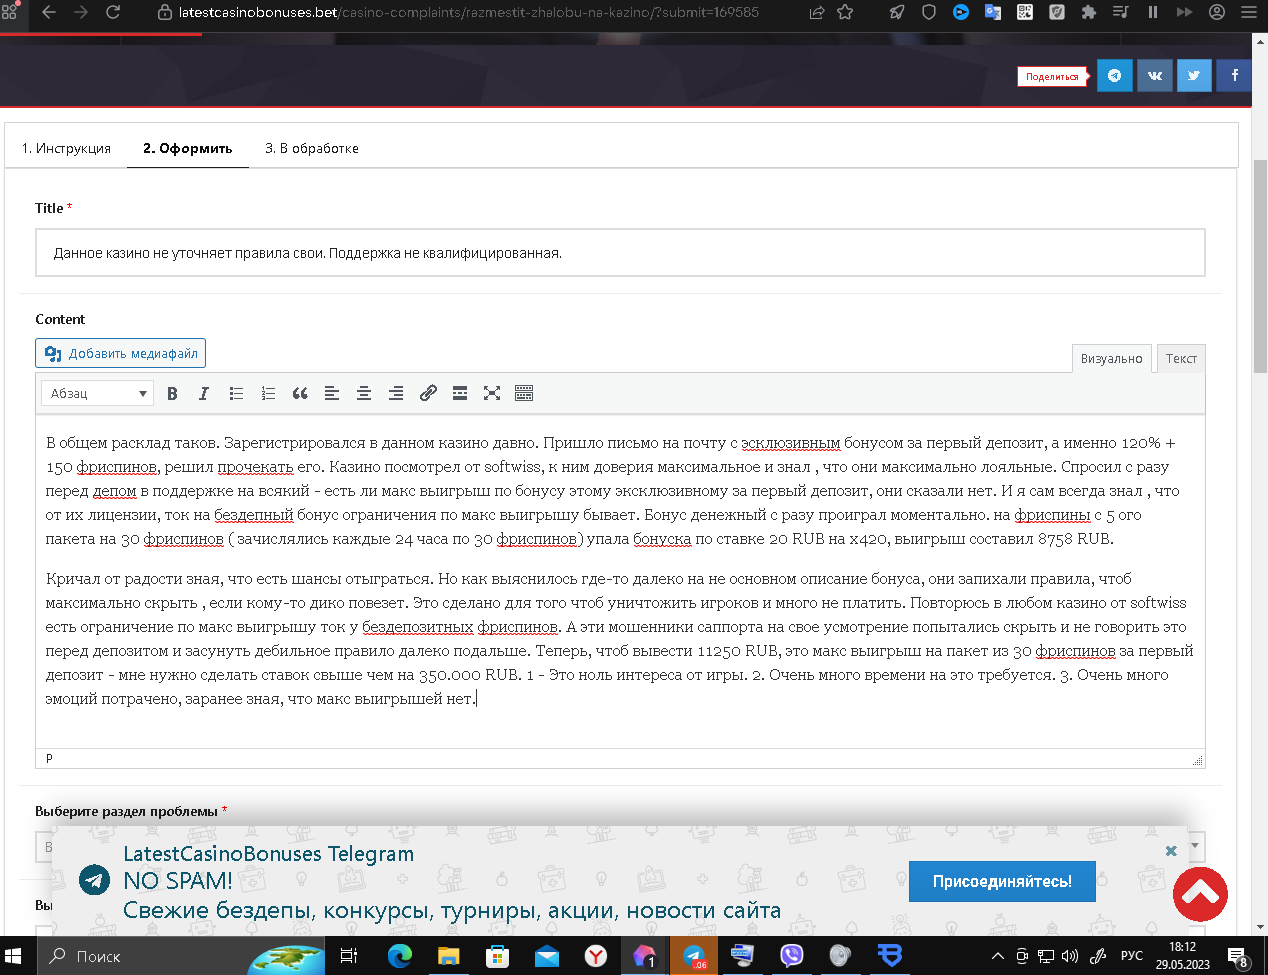Open the 3. В обработке tab

click(x=312, y=148)
